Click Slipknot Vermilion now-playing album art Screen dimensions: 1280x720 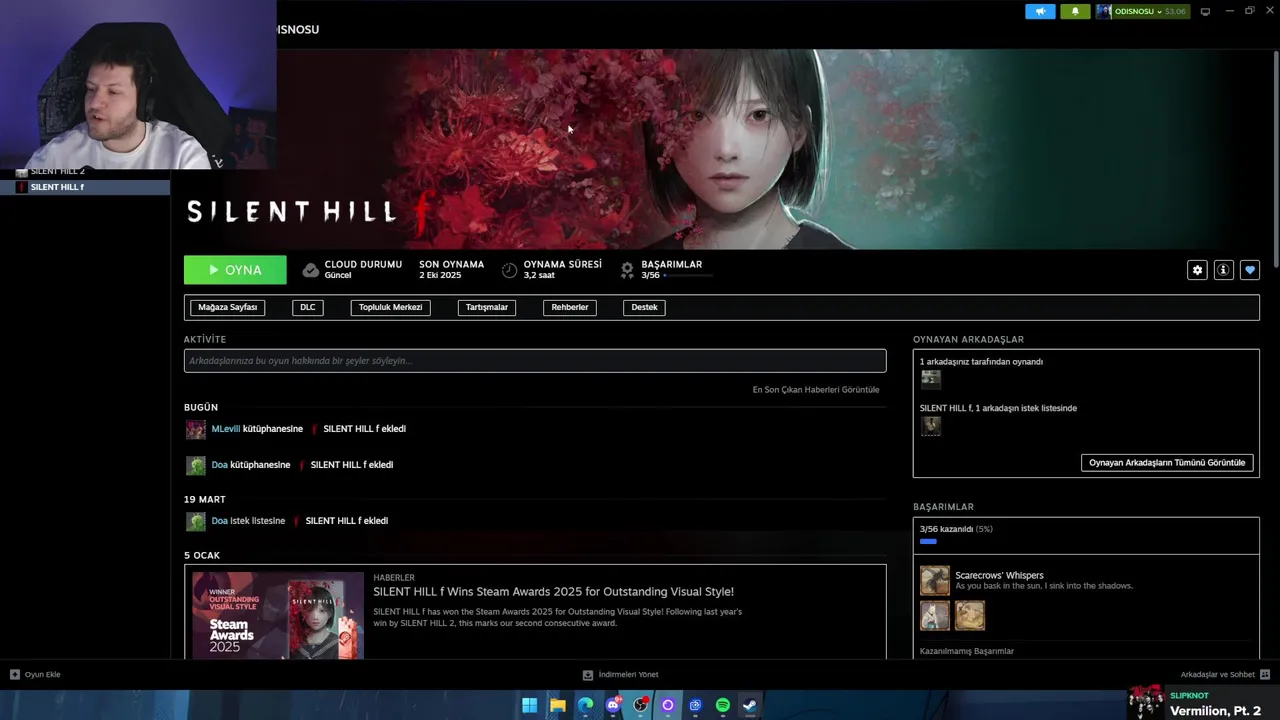[1146, 703]
